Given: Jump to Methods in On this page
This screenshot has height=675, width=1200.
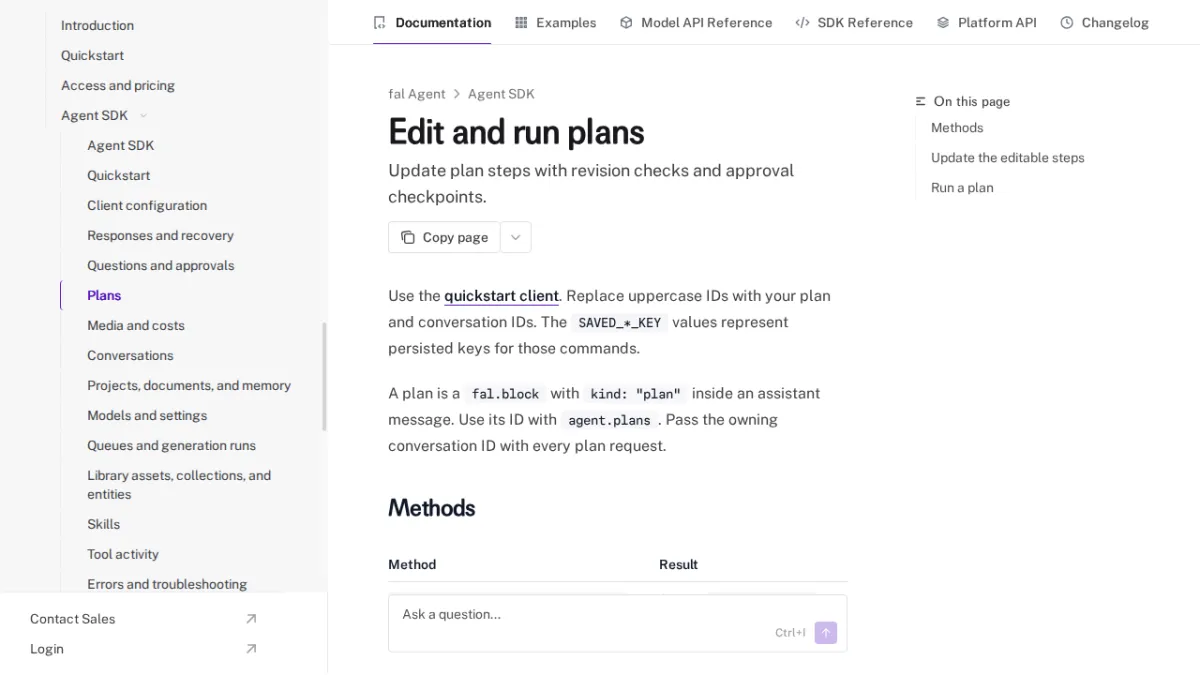Looking at the screenshot, I should point(957,128).
